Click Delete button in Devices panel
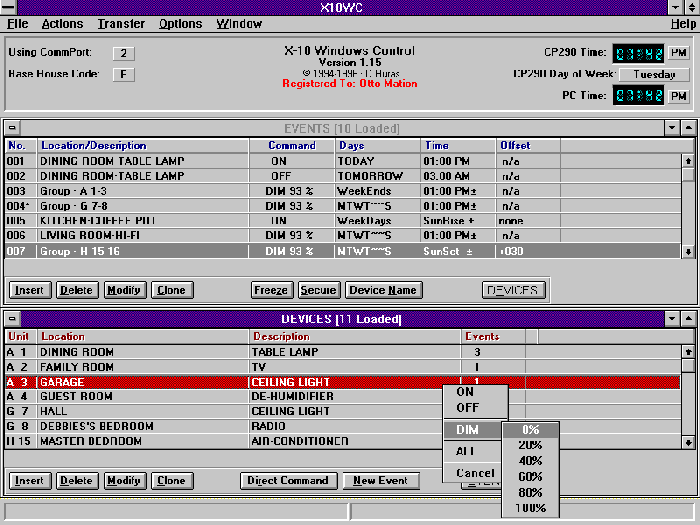The width and height of the screenshot is (700, 525). pos(77,481)
